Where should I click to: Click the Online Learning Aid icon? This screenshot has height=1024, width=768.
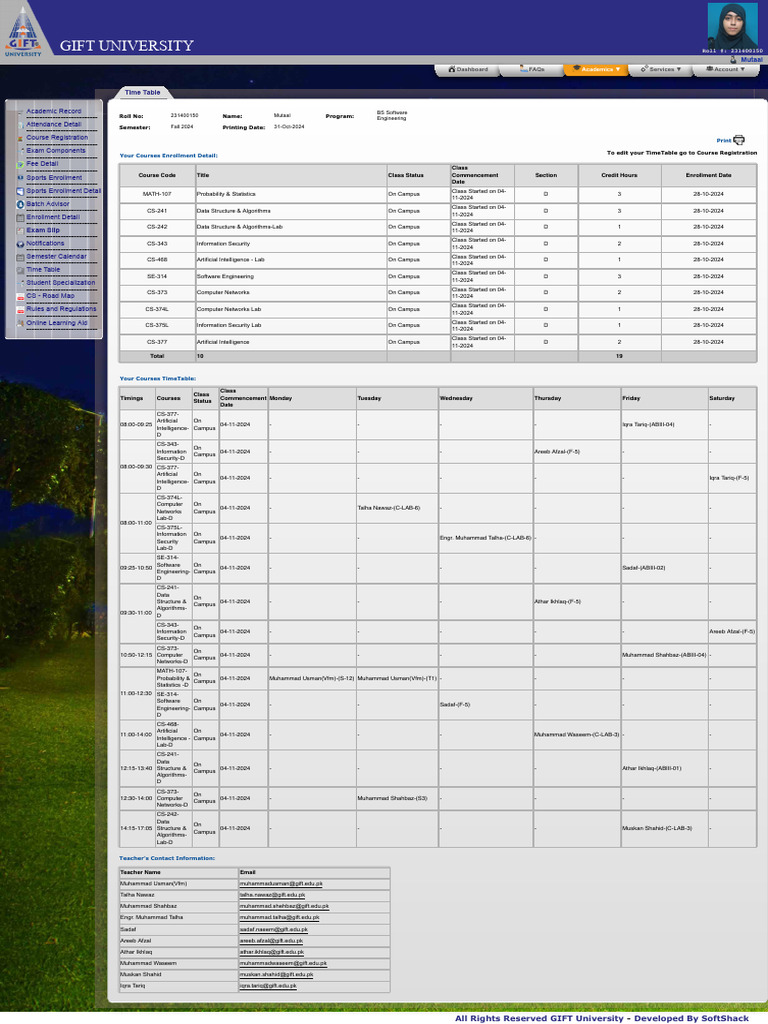(x=20, y=323)
